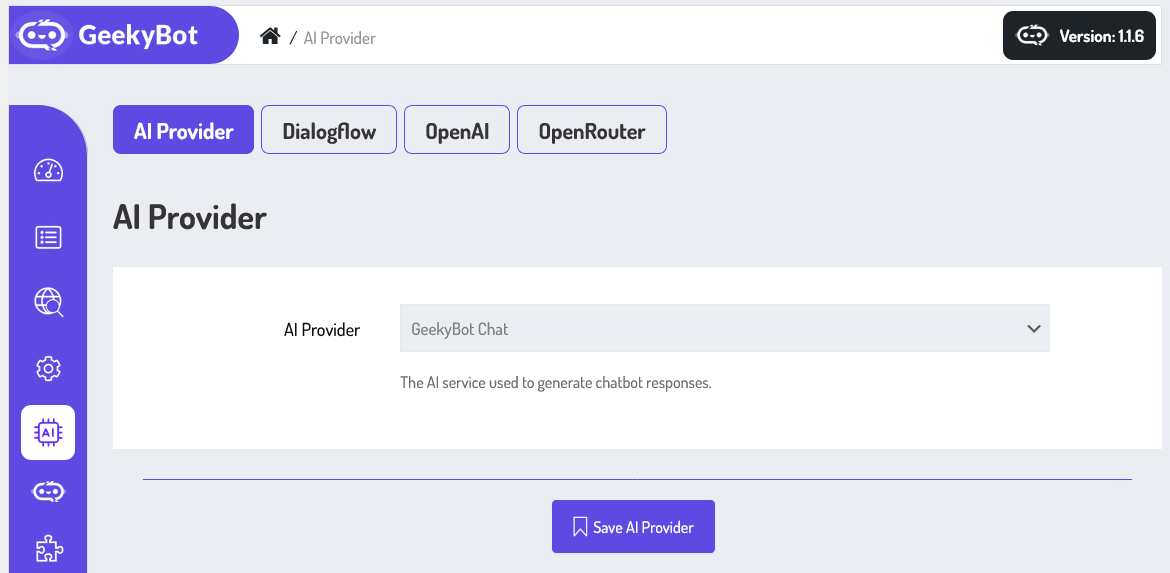Open the puzzle piece addons icon
The height and width of the screenshot is (573, 1170).
pos(49,550)
